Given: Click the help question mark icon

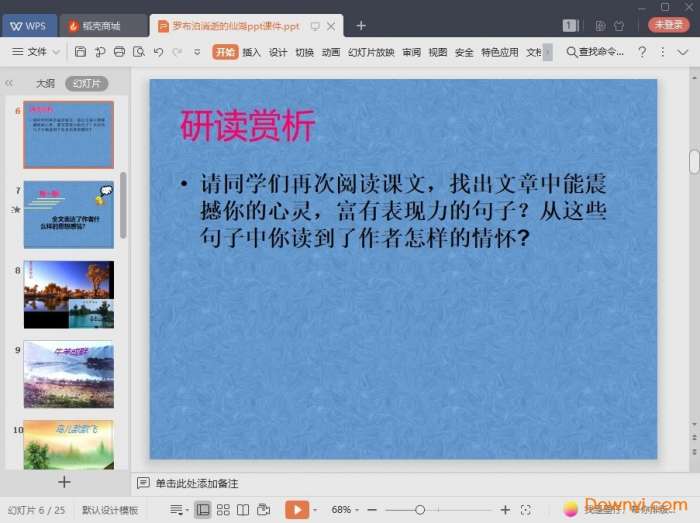Looking at the screenshot, I should pyautogui.click(x=642, y=52).
